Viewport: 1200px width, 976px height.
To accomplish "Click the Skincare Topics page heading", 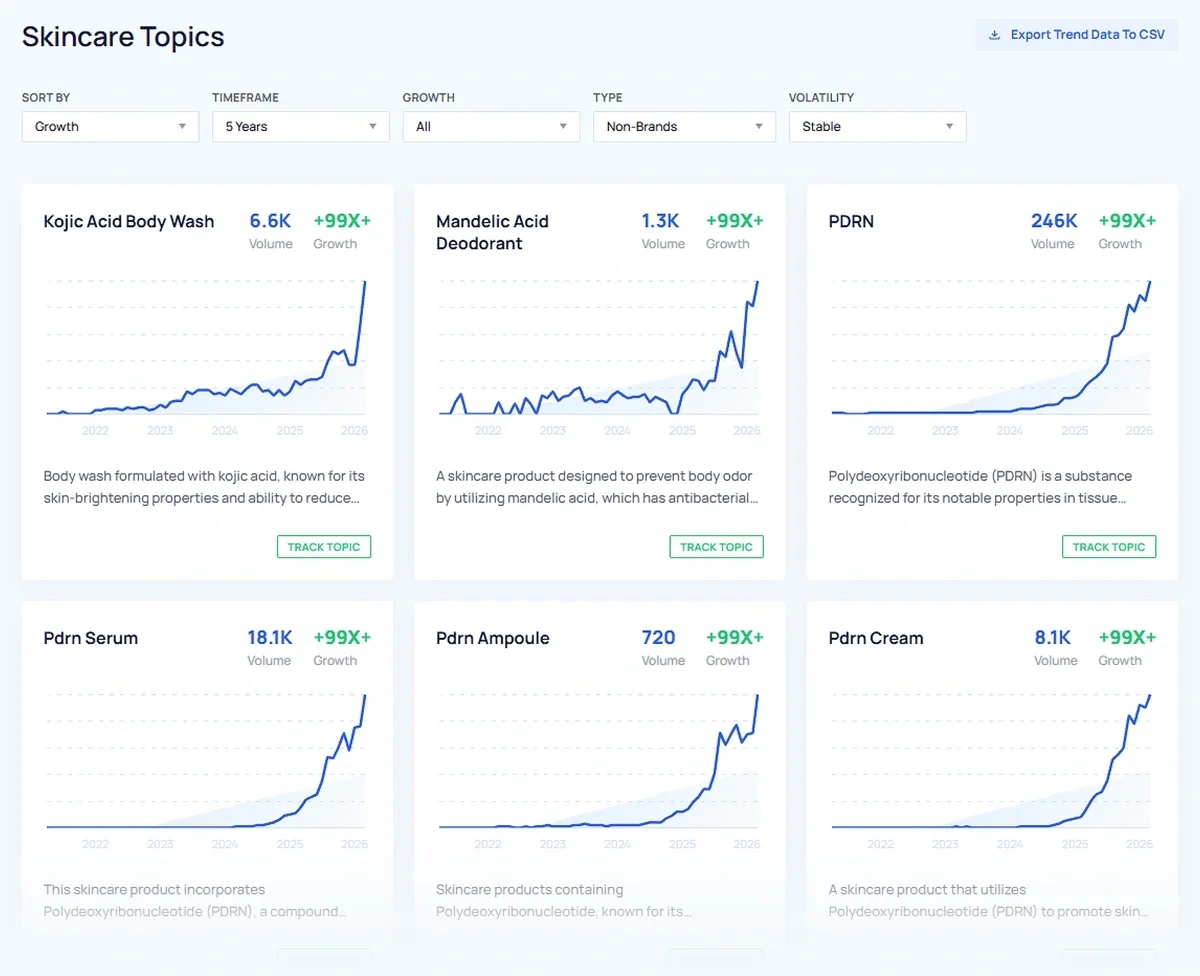I will [x=122, y=36].
